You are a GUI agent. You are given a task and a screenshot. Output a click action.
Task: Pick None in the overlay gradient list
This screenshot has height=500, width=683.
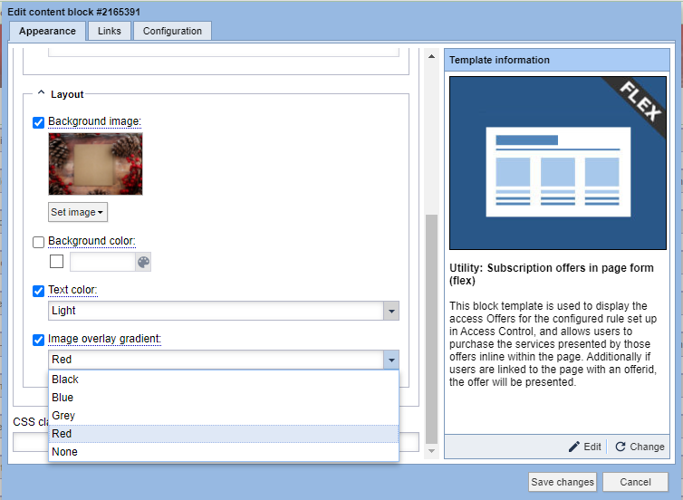[x=64, y=452]
